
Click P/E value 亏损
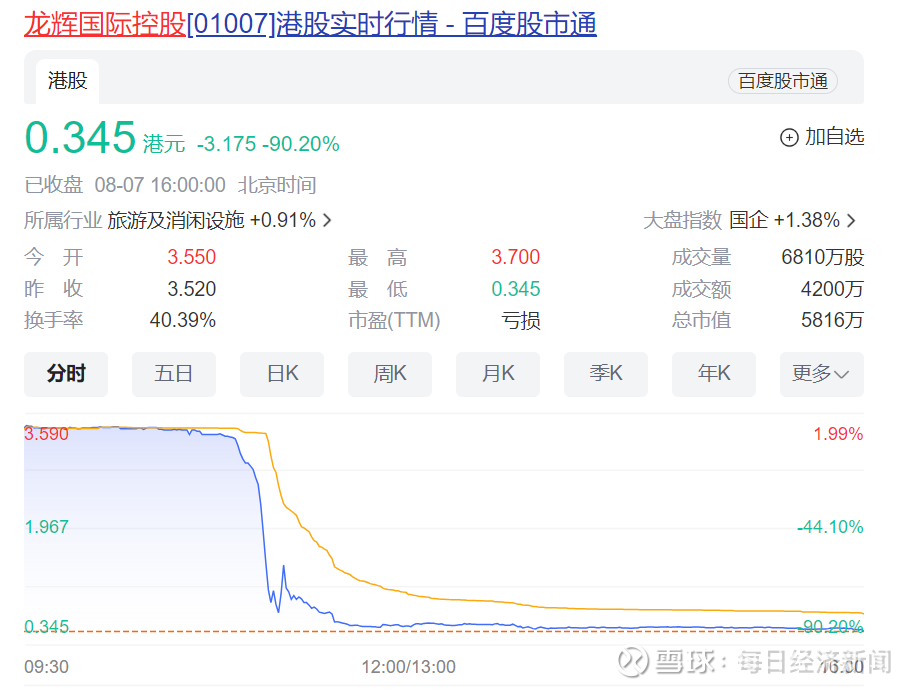point(521,321)
